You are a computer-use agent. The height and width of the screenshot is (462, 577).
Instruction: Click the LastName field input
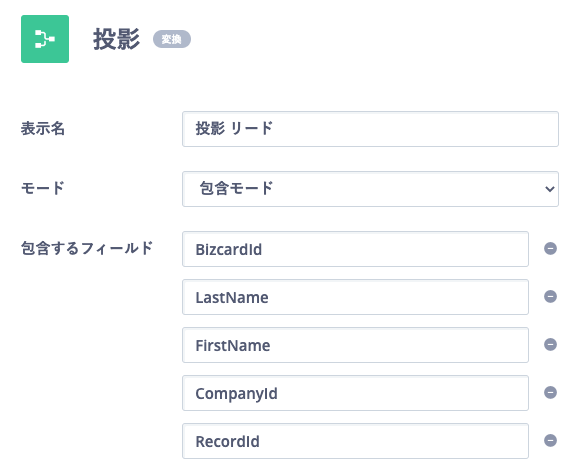(x=355, y=297)
